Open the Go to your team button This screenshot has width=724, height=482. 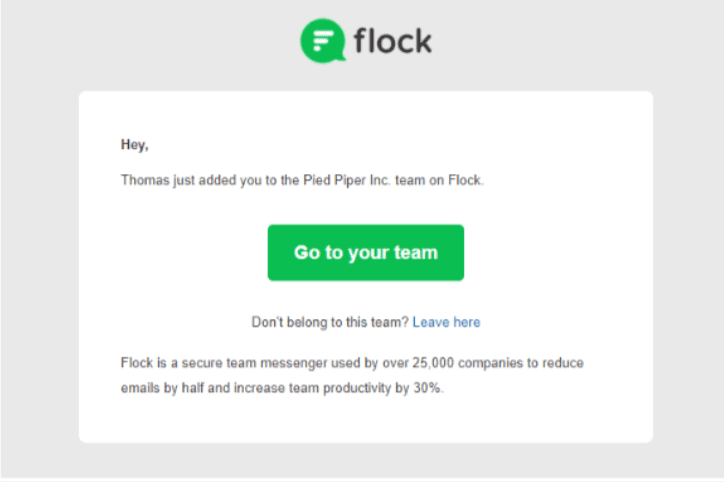366,253
